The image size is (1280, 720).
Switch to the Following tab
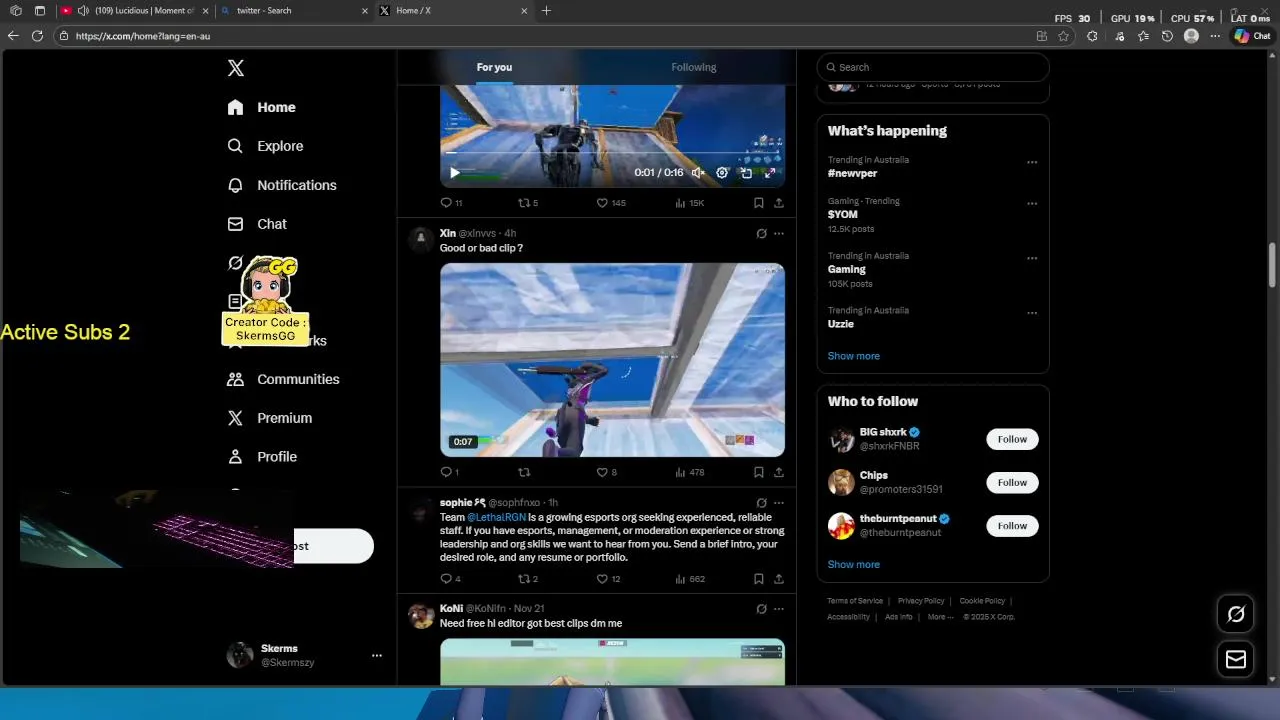pos(694,67)
